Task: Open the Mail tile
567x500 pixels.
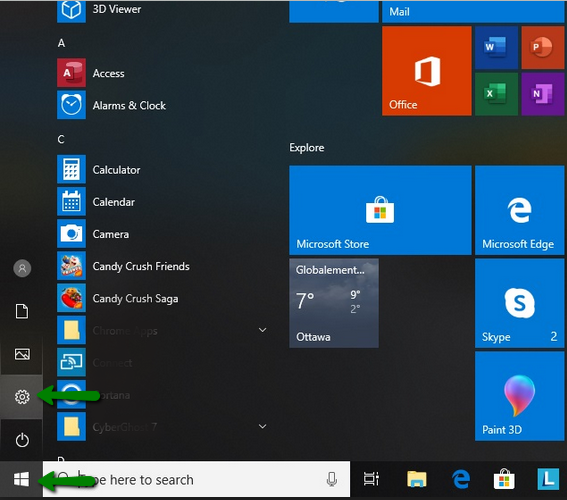Action: [473, 12]
